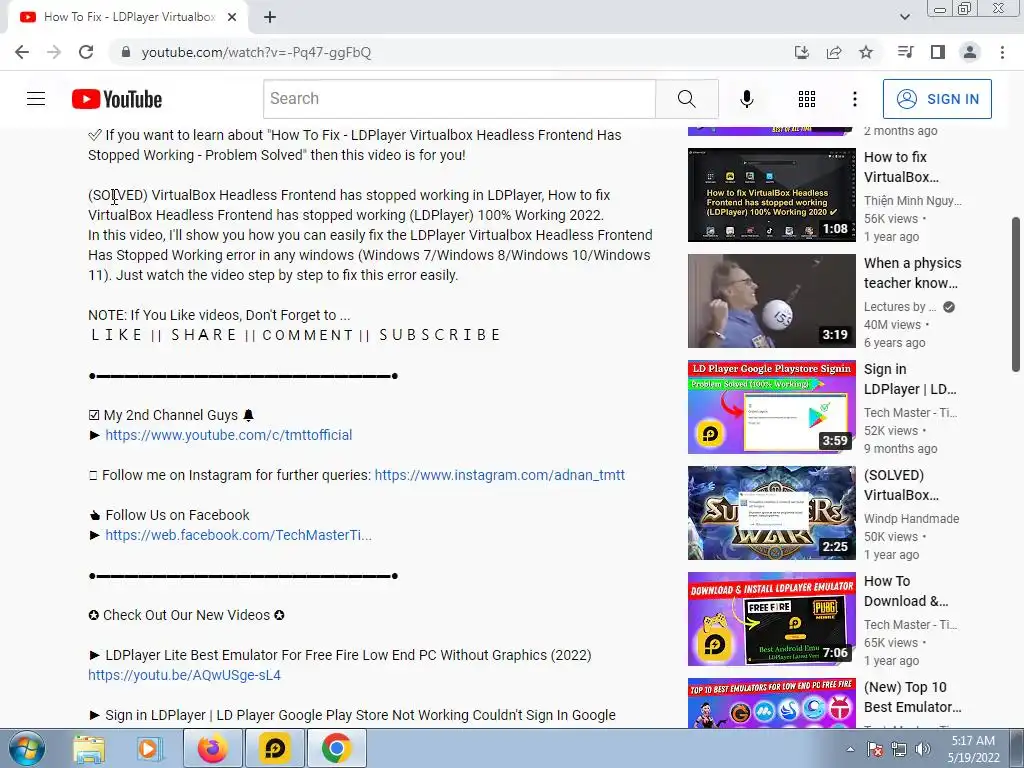The image size is (1024, 768).
Task: Click the install app icon in address bar
Action: tap(801, 52)
